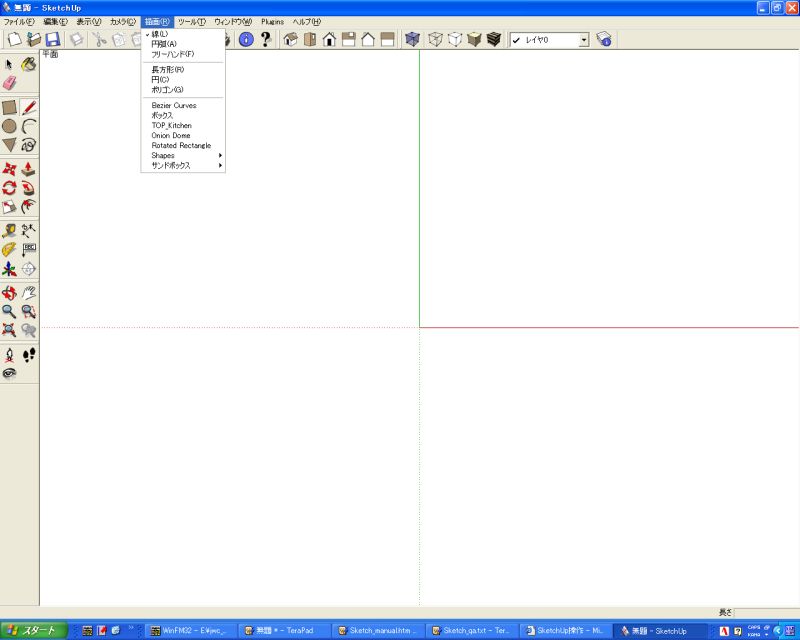Screen dimensions: 800x640
Task: Click the Position Camera tool
Action: [x=9, y=355]
